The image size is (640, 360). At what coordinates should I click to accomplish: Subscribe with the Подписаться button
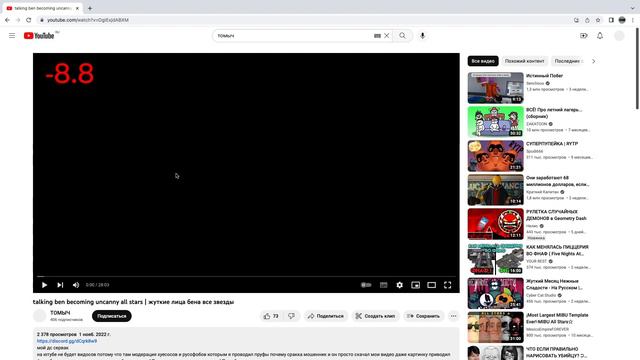[x=112, y=316]
